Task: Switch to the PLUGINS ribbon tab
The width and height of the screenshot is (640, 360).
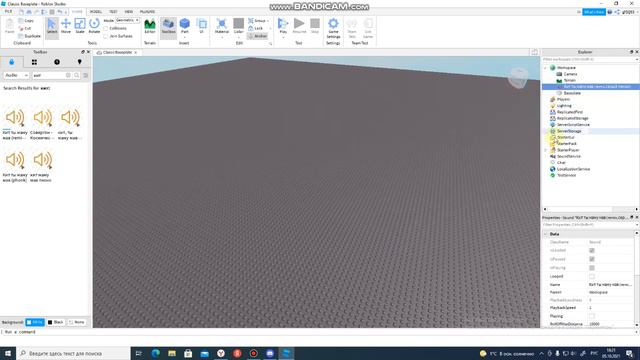Action: (x=147, y=11)
